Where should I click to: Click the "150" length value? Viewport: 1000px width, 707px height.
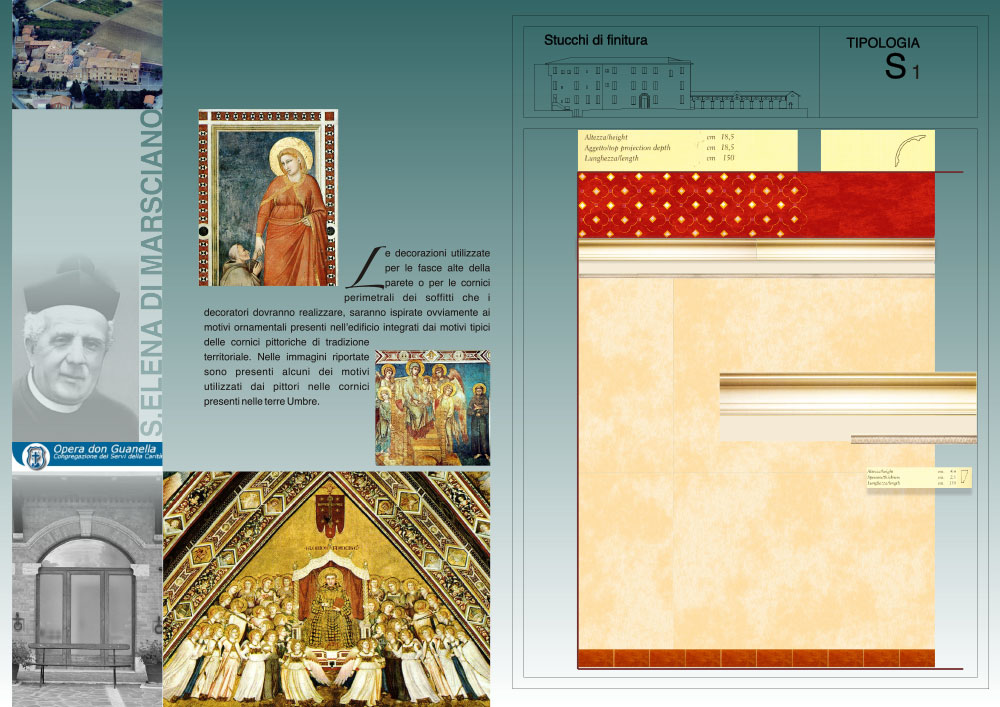[x=728, y=158]
